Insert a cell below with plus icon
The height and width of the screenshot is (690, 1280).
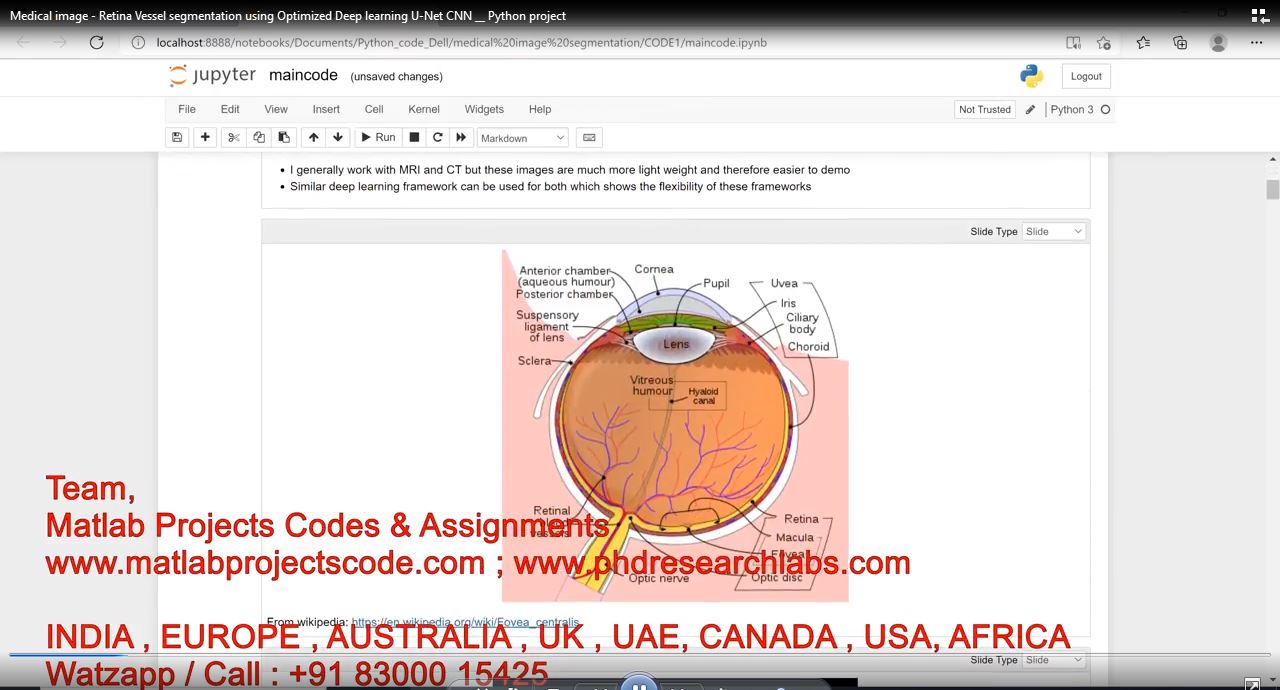[x=205, y=138]
